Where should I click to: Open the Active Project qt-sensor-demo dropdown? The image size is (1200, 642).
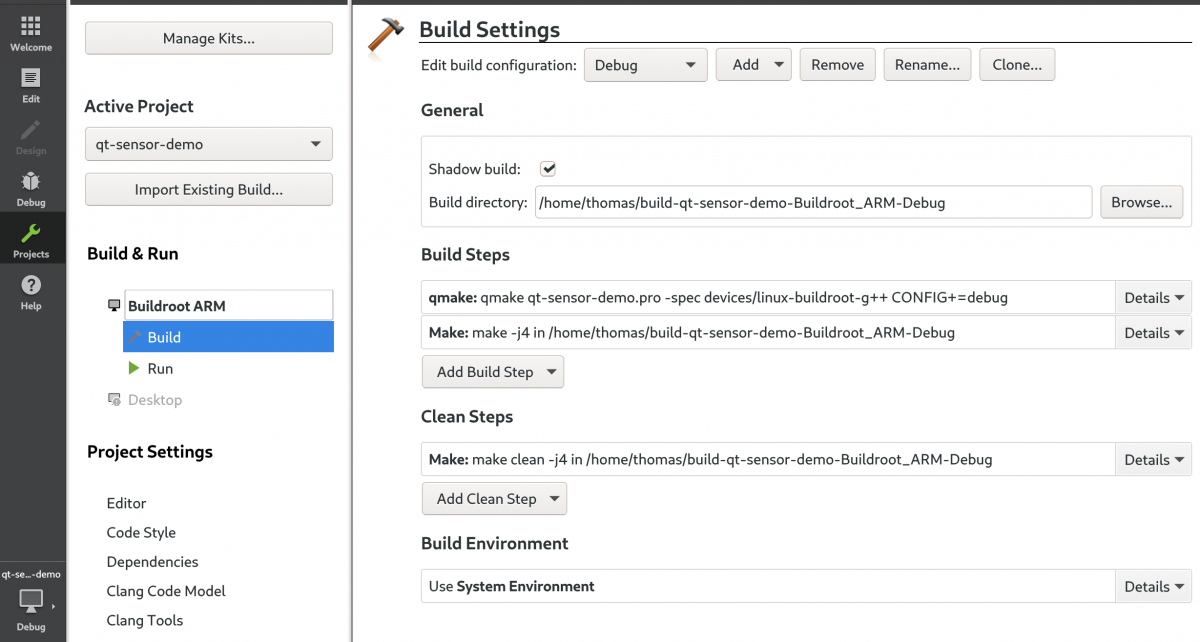tap(208, 144)
